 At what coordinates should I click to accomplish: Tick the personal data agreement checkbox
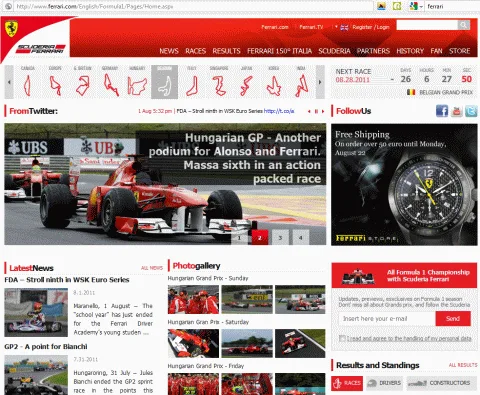point(342,338)
